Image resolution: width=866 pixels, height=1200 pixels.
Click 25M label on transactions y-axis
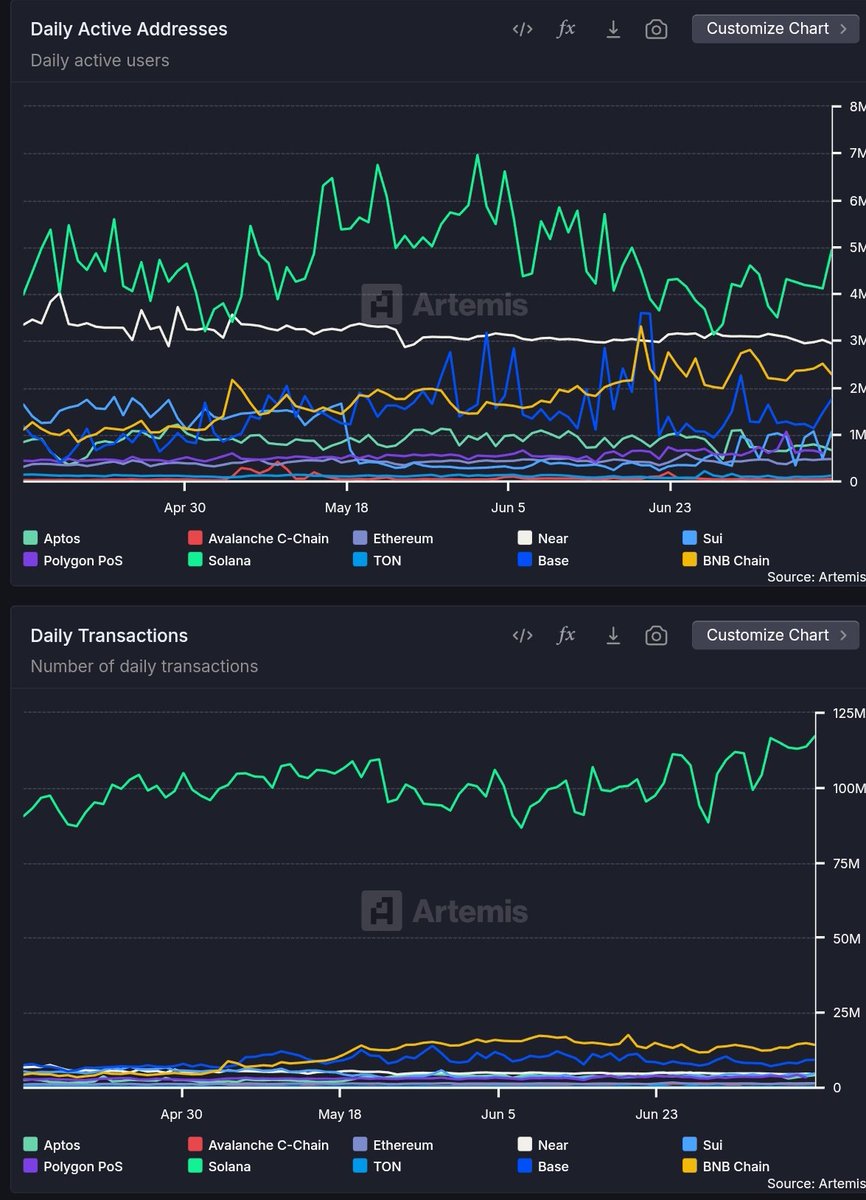pyautogui.click(x=848, y=1013)
